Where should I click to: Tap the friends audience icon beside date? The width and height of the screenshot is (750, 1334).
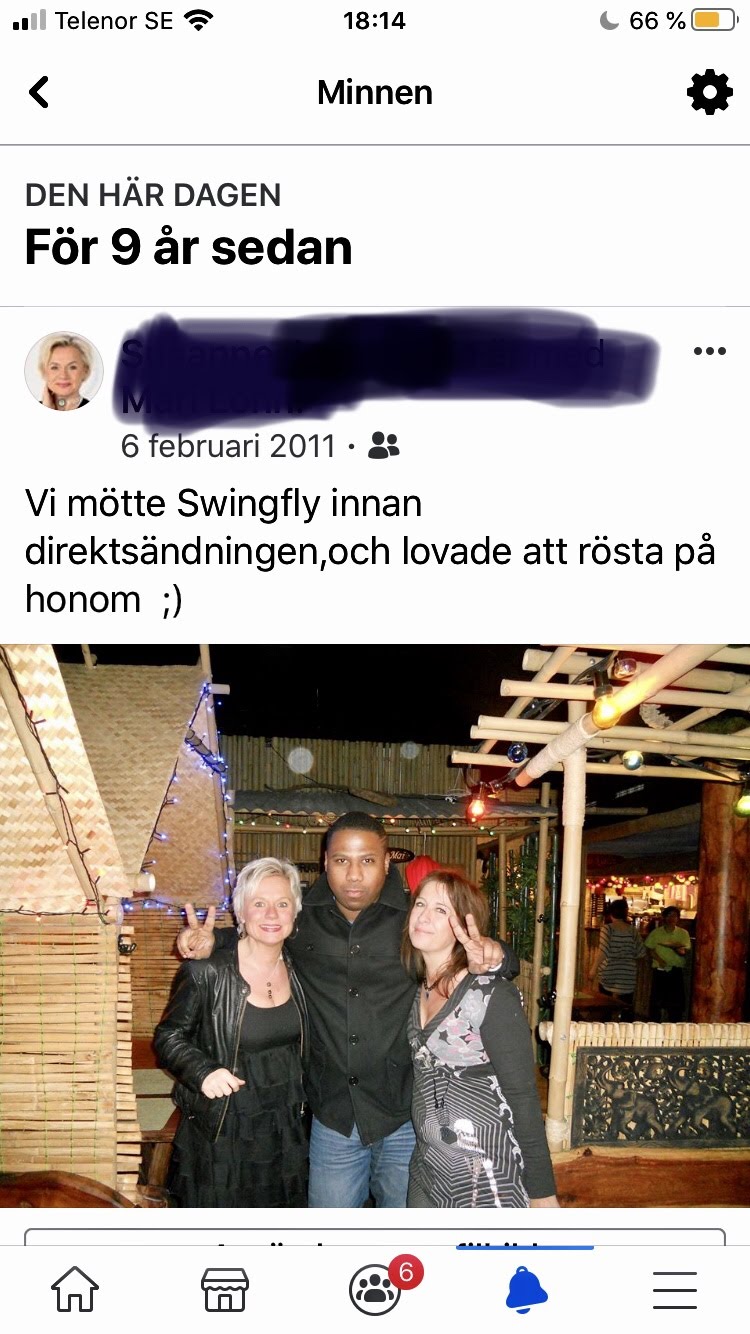coord(384,445)
